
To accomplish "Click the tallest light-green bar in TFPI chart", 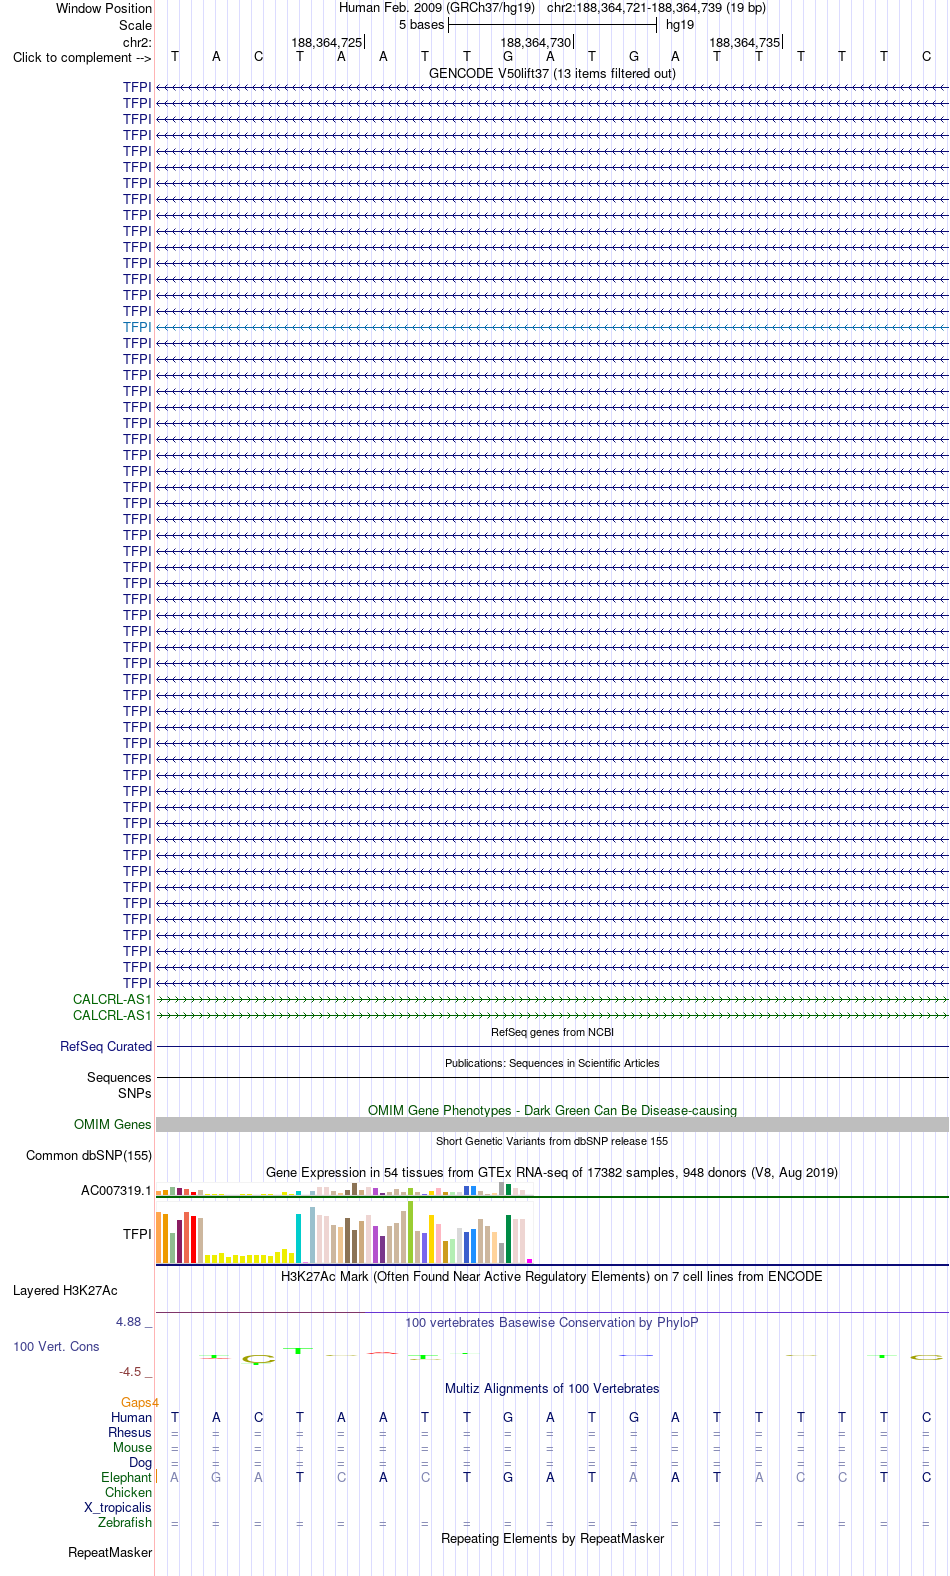I will coord(411,1232).
